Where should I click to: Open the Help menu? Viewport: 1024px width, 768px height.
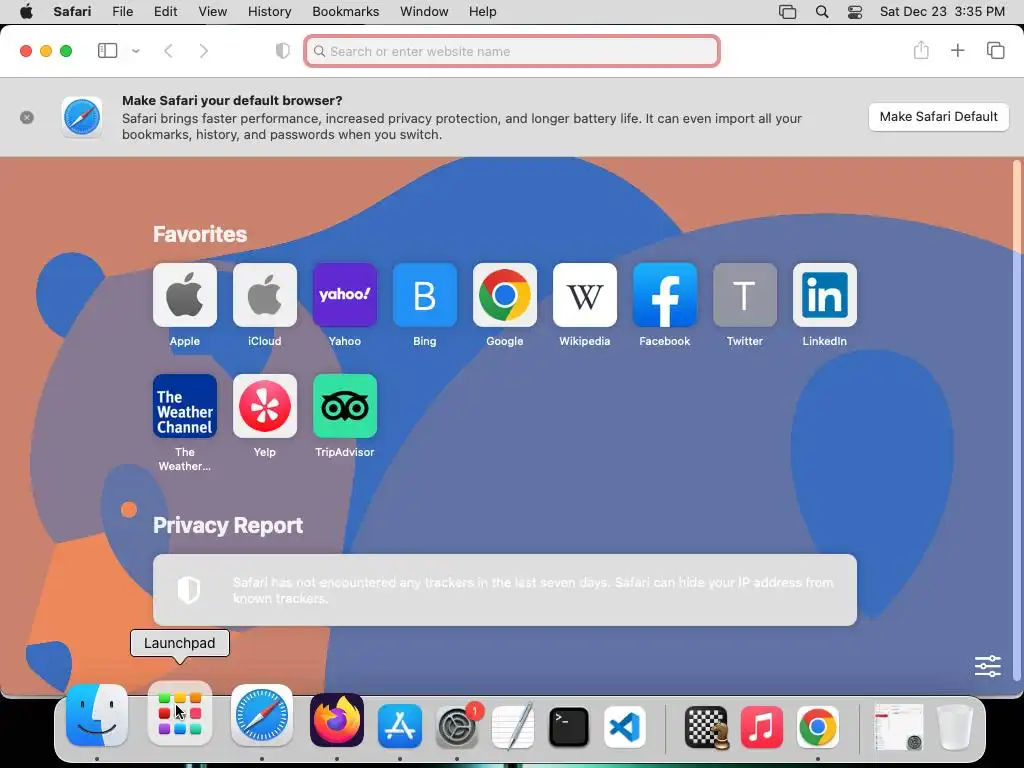[x=483, y=12]
